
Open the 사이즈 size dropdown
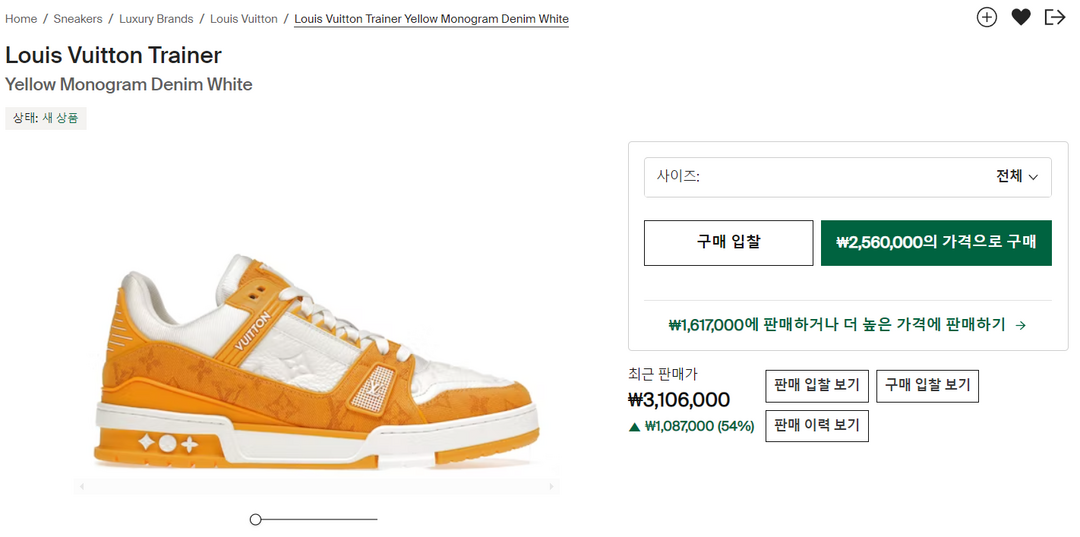click(x=847, y=177)
